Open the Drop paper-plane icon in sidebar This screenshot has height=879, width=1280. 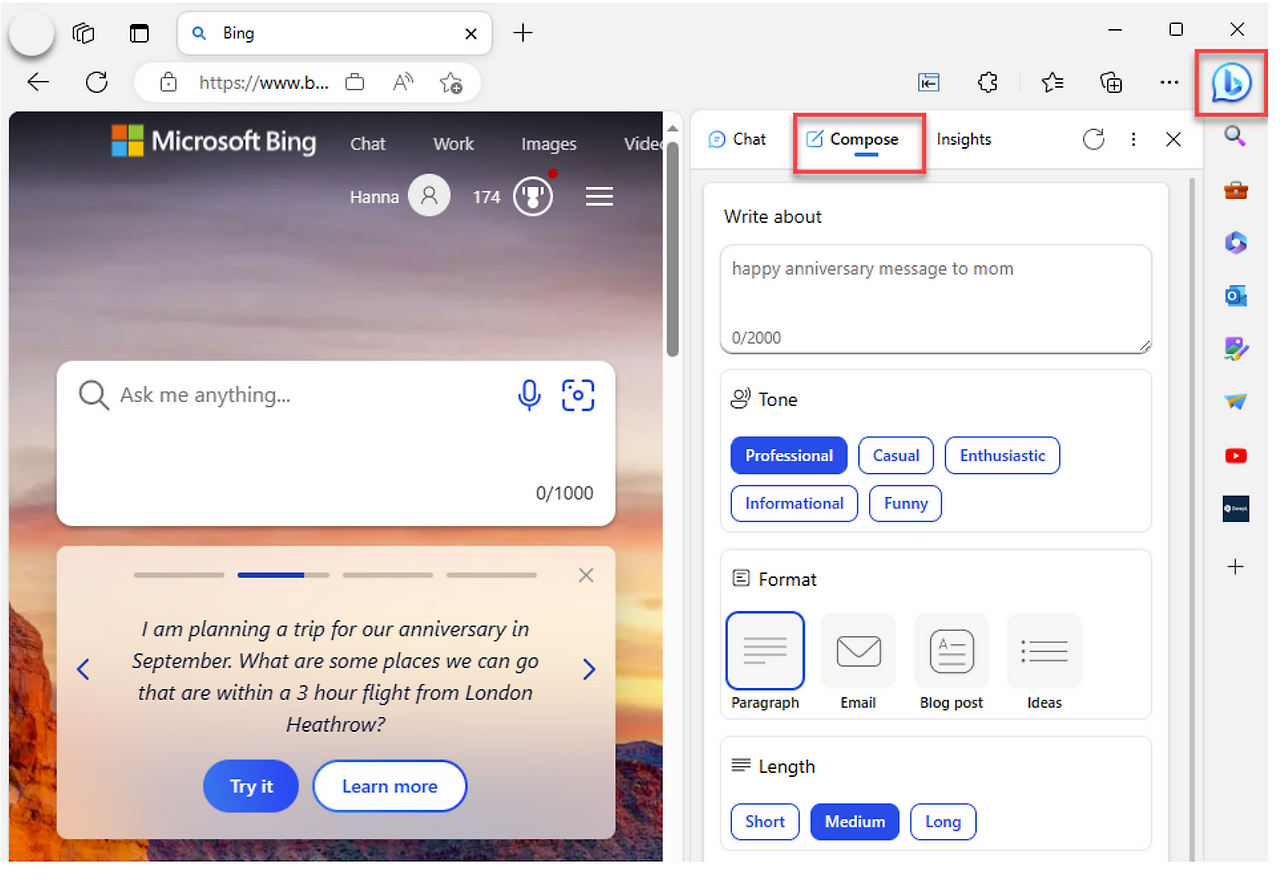point(1236,402)
